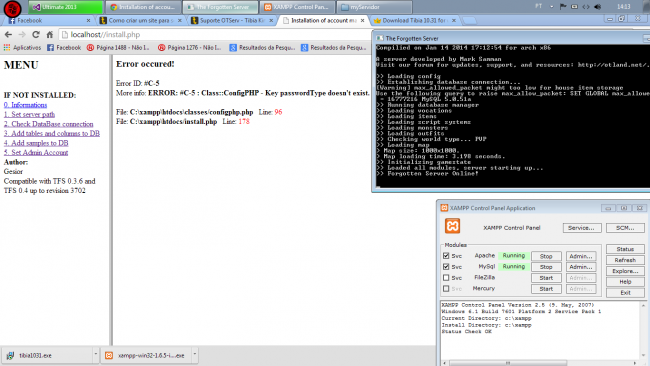
Task: Click XAMPP Explore... button
Action: 625,271
